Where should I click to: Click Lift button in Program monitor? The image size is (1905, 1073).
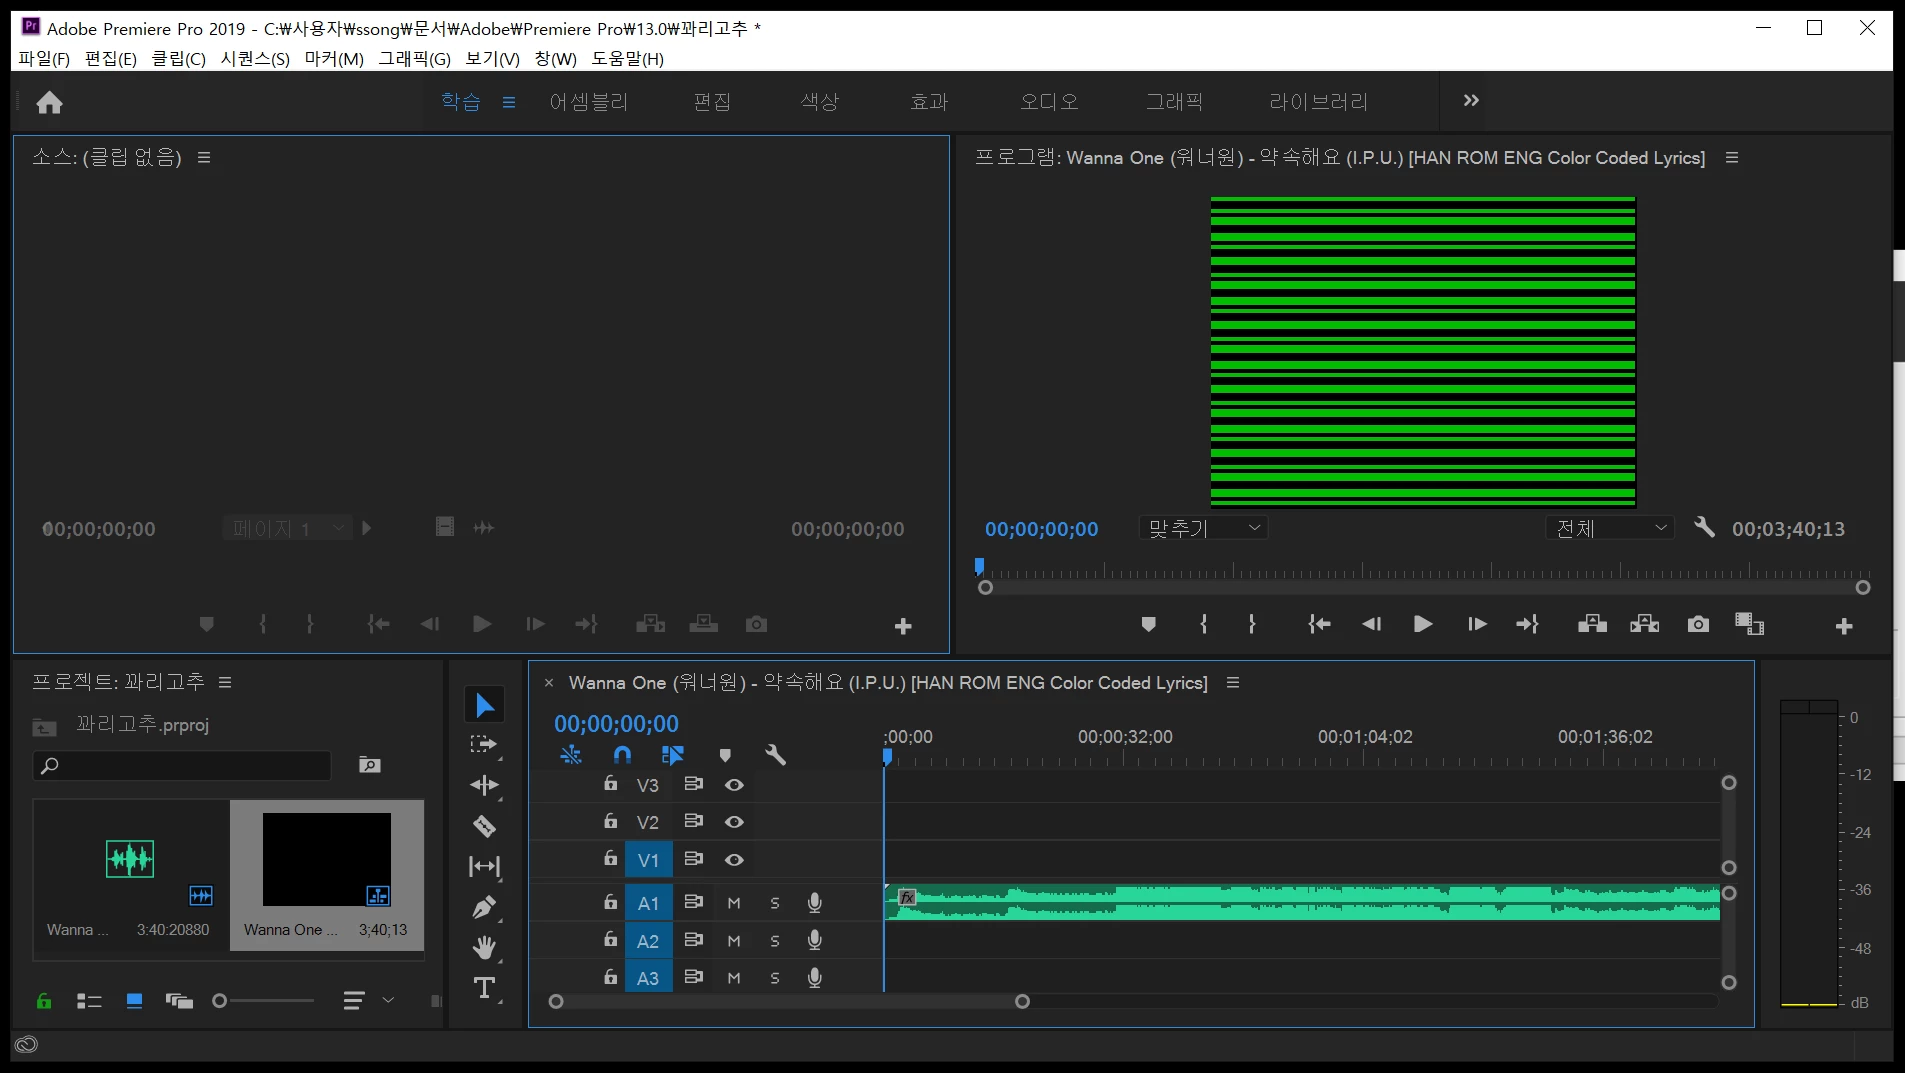pyautogui.click(x=1592, y=625)
